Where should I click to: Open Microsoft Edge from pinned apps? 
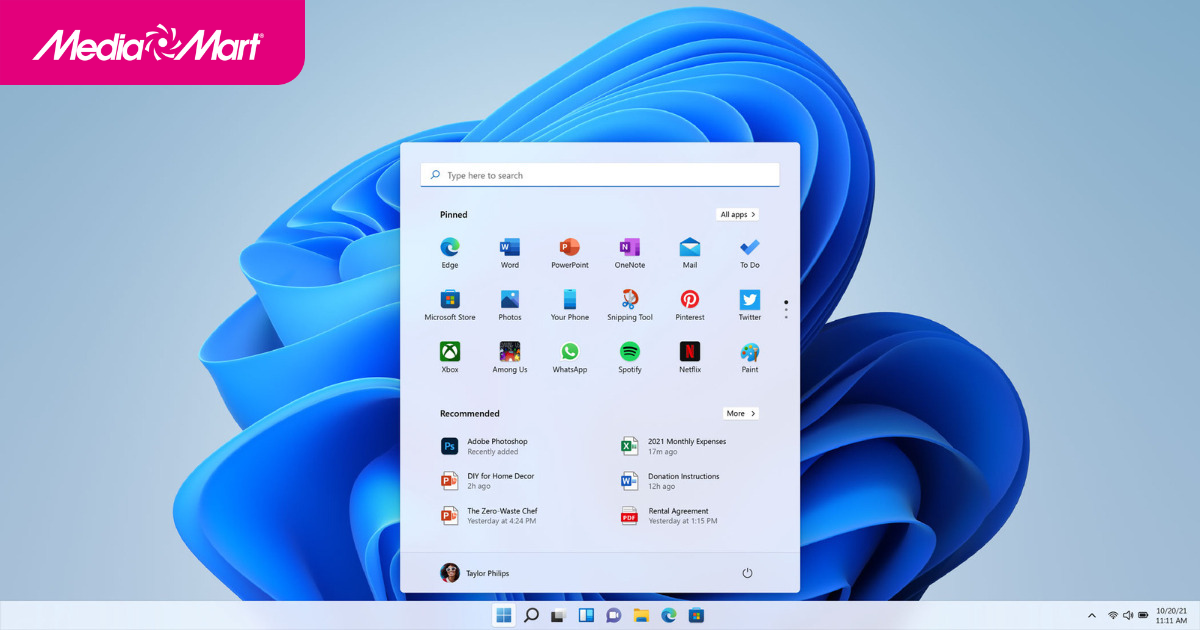pyautogui.click(x=450, y=248)
